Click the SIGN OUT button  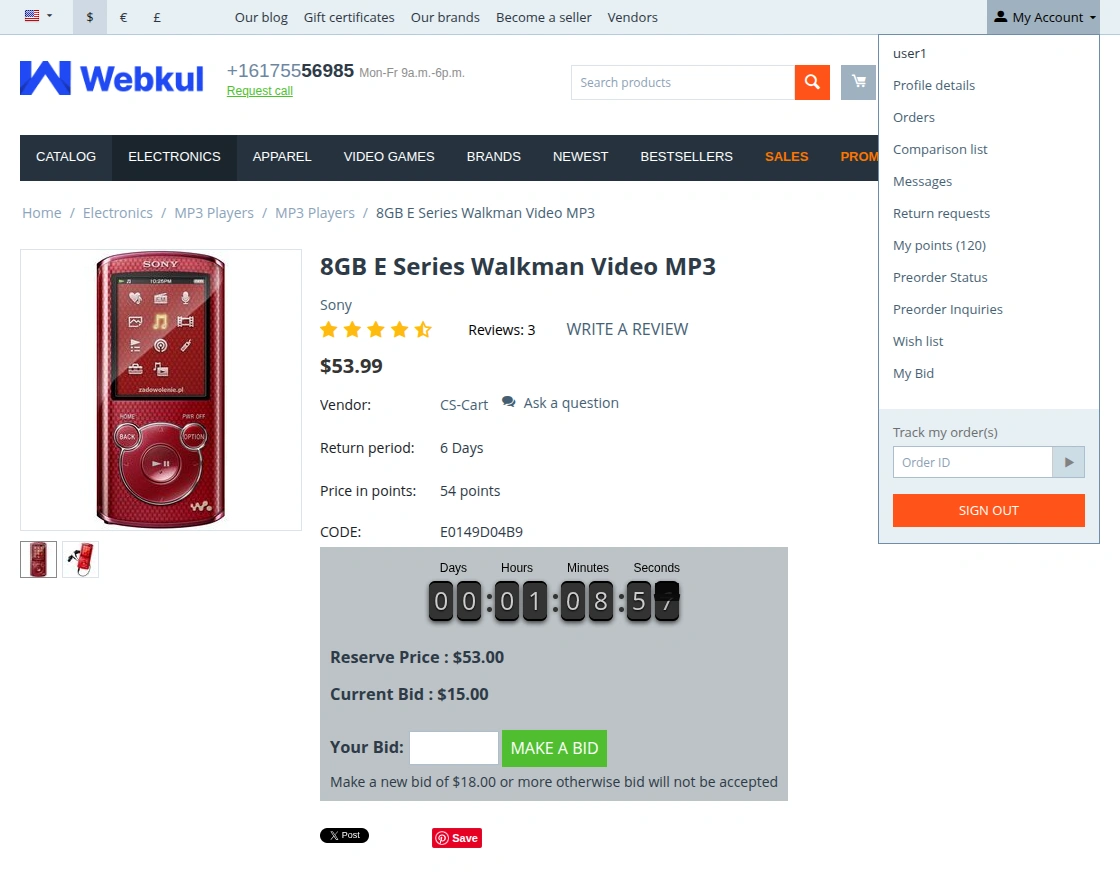[x=989, y=510]
